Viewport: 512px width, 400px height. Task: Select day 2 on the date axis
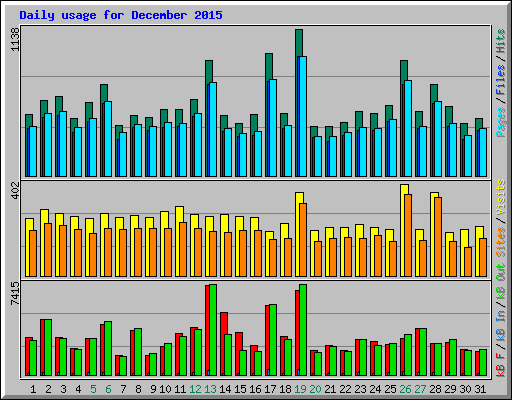(x=48, y=389)
